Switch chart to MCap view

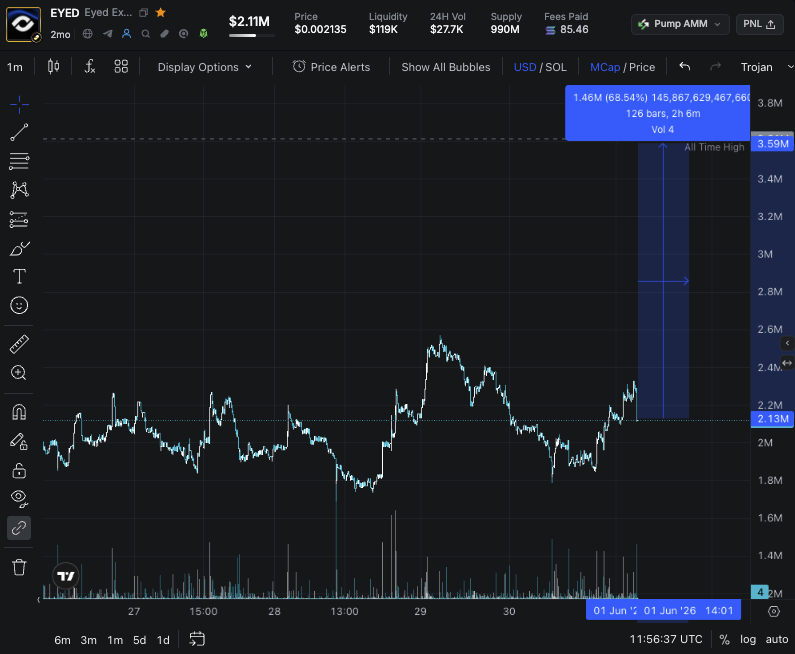pyautogui.click(x=605, y=67)
